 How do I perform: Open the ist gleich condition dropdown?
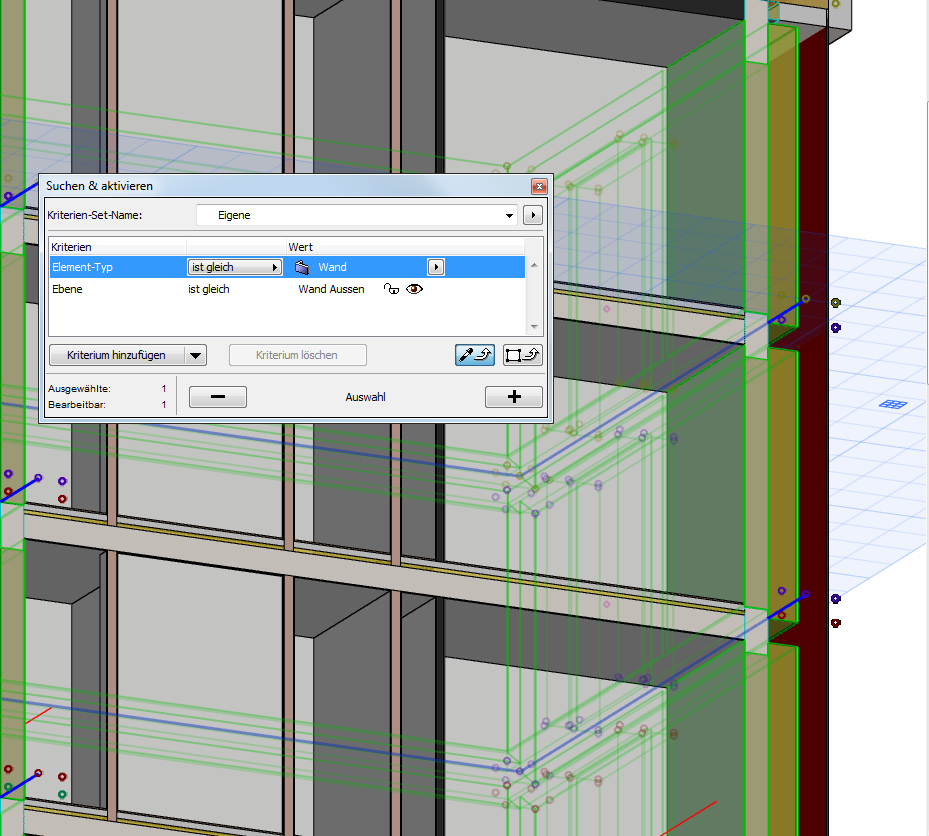click(x=235, y=267)
